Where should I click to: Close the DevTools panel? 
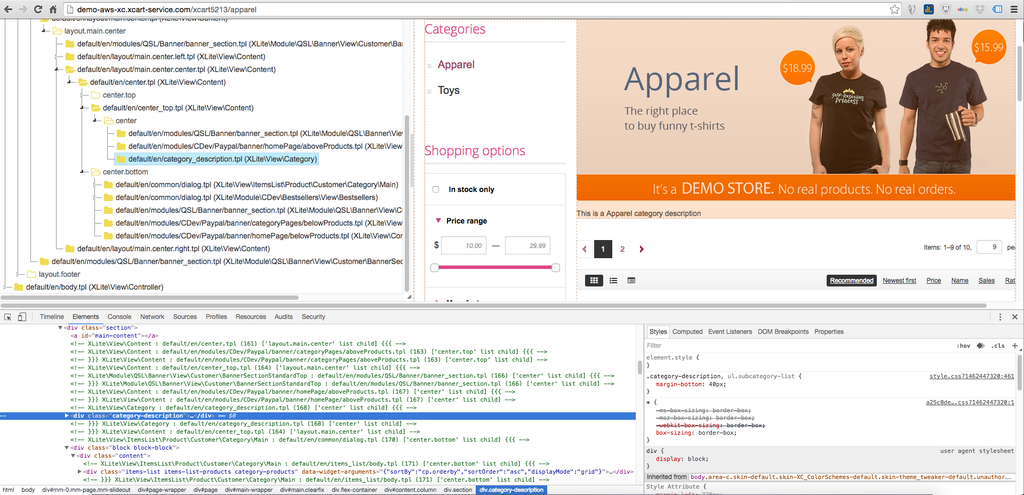(1016, 317)
